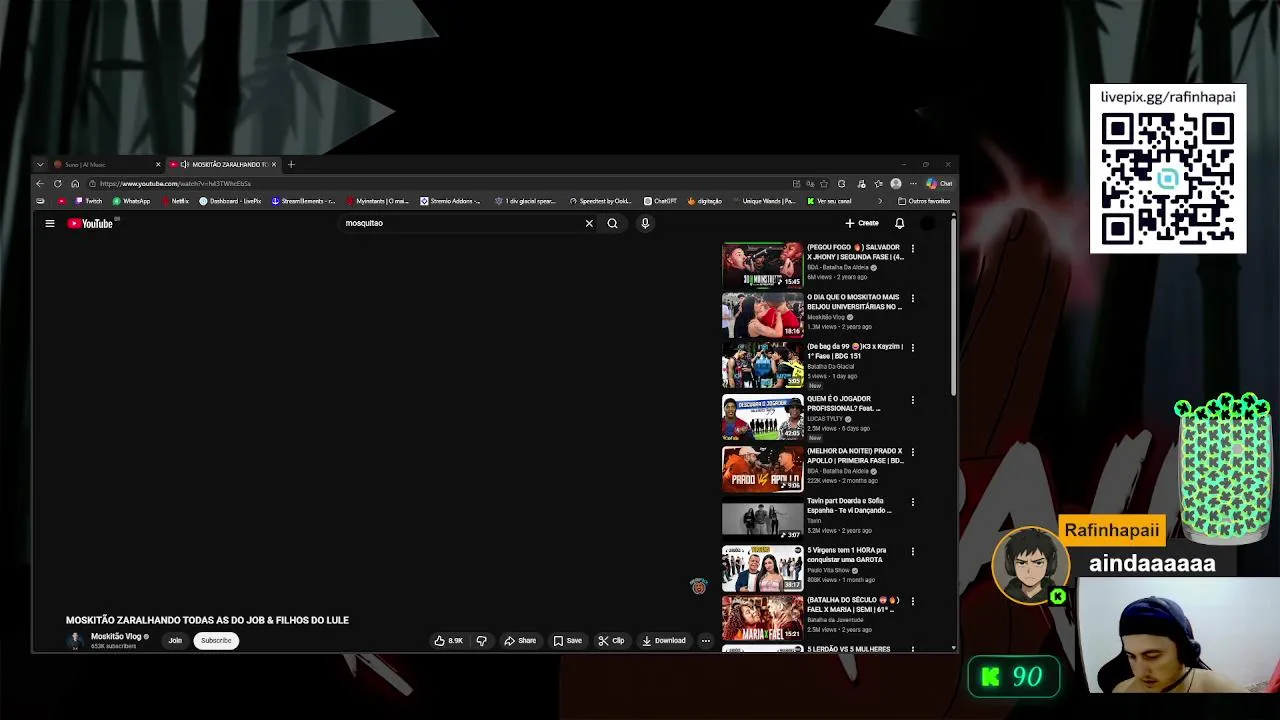Start voice search with microphone icon
Screen dimensions: 1280x720
645,224
